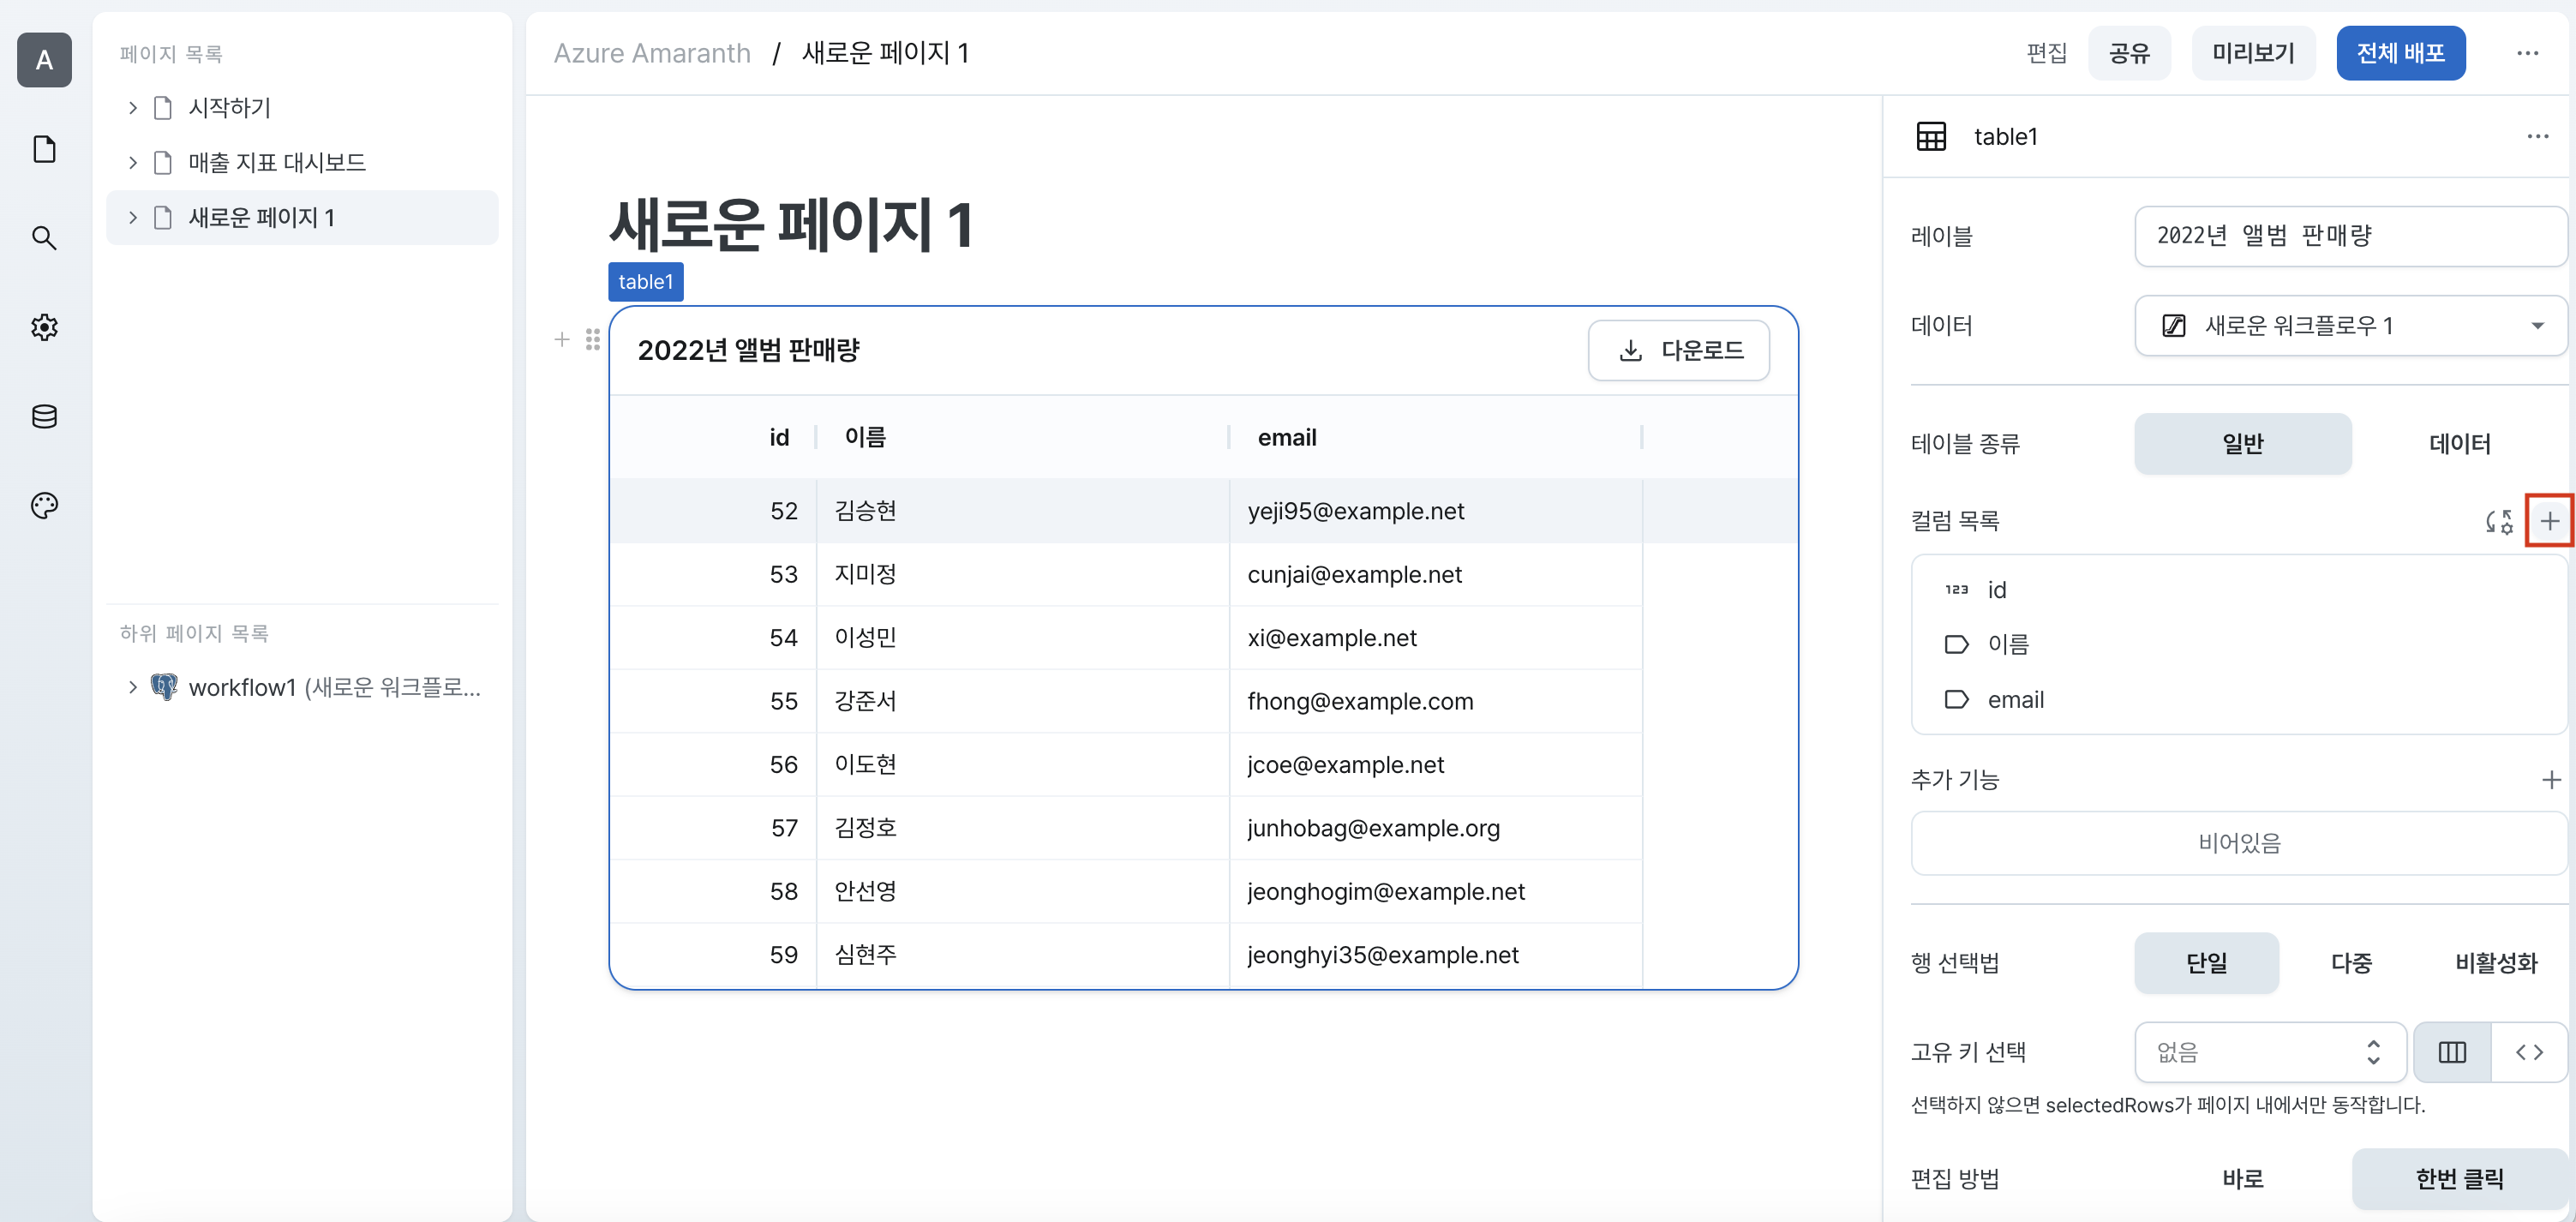Open table1 panel three-dot options
This screenshot has width=2576, height=1222.
pyautogui.click(x=2537, y=136)
